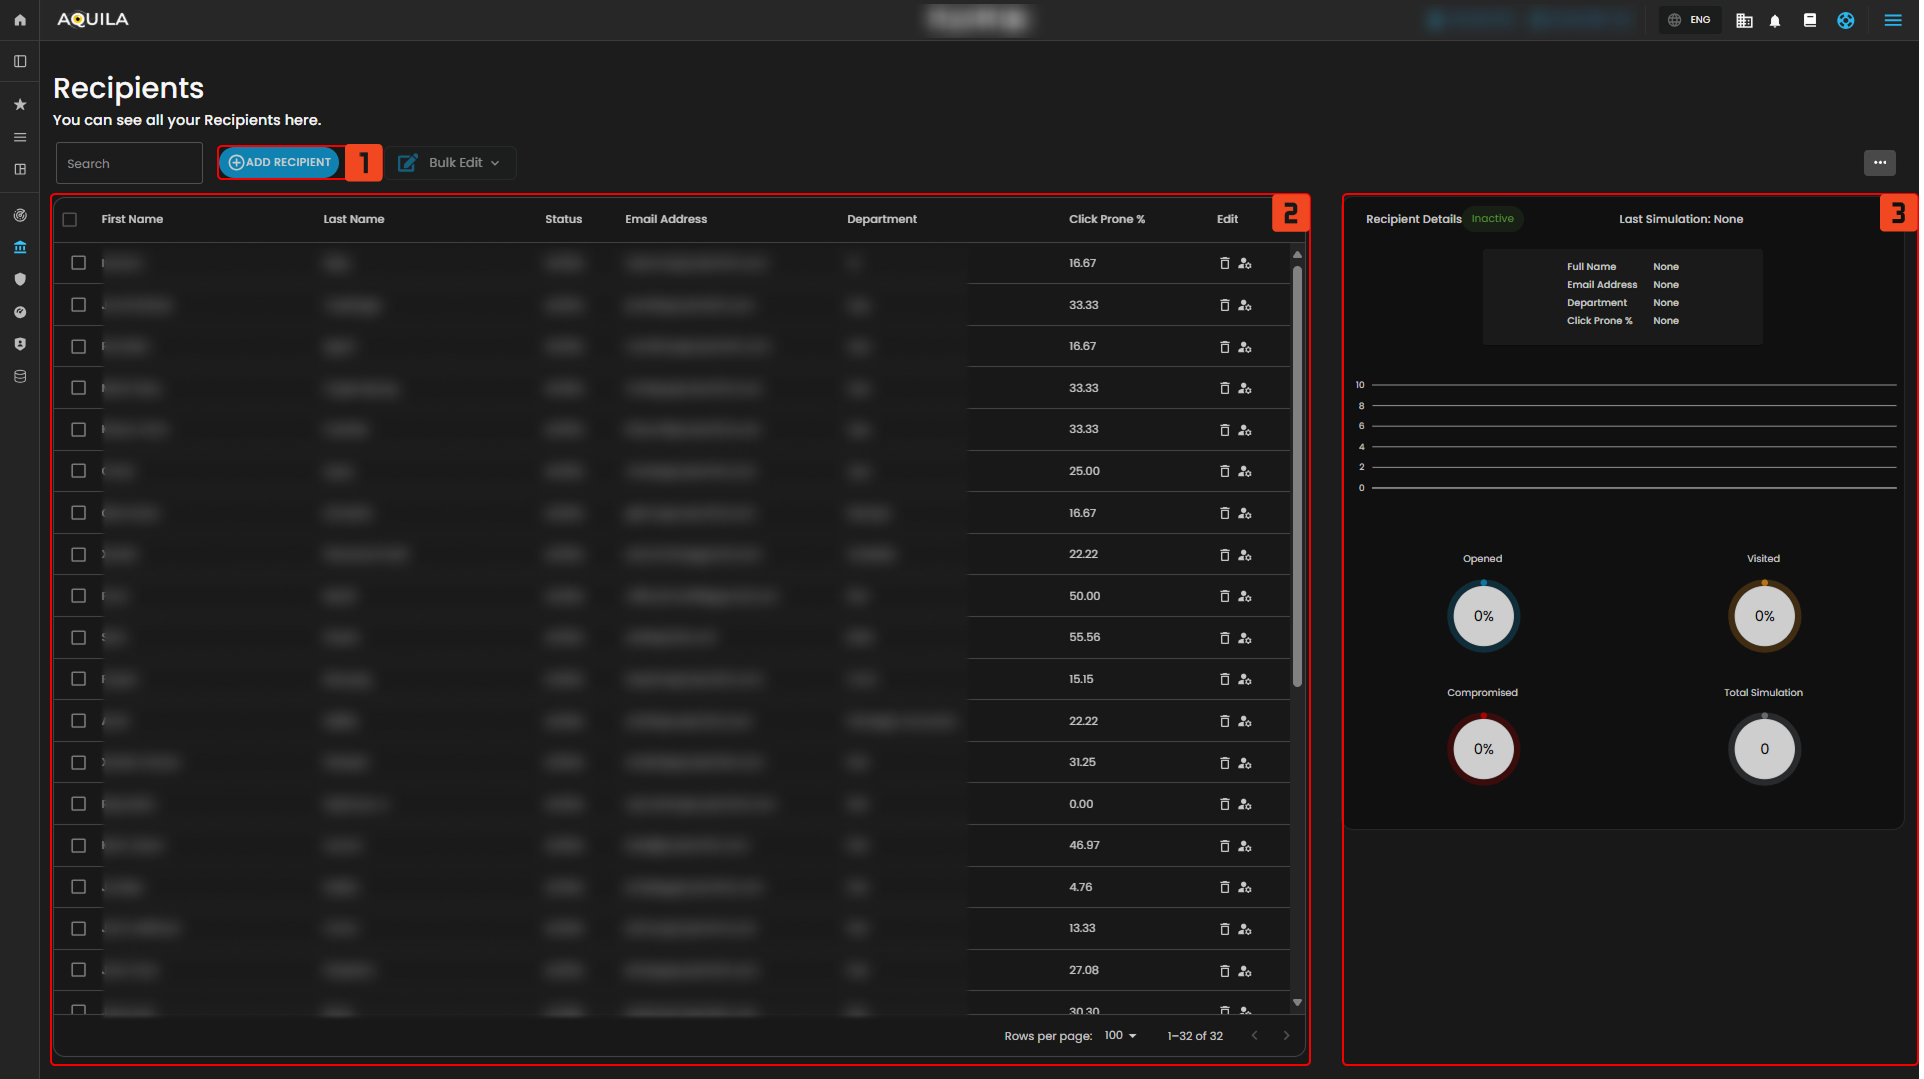The width and height of the screenshot is (1924, 1079).
Task: Click the blue support lifebuoy icon
Action: (1846, 20)
